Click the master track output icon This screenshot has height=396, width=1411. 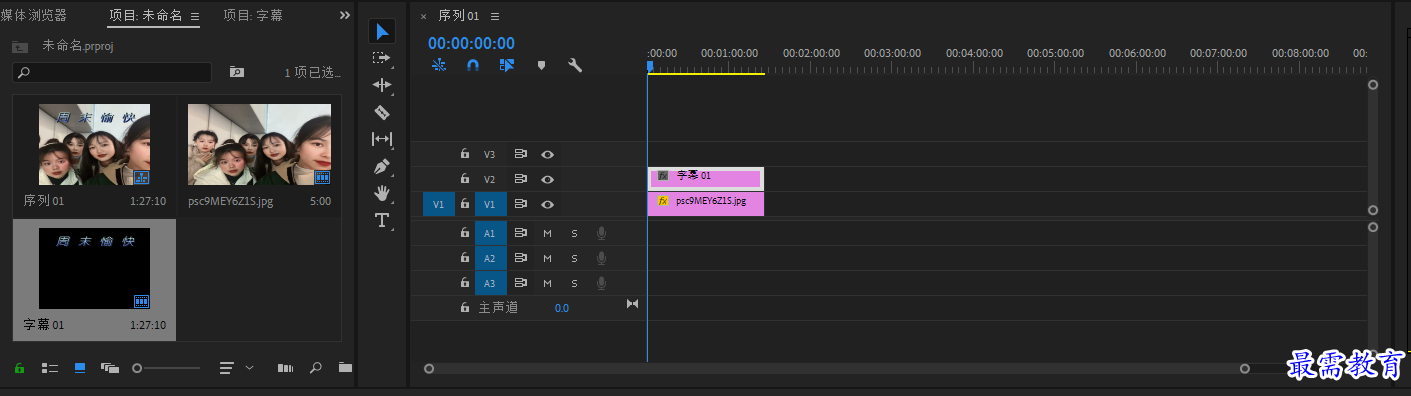point(632,304)
